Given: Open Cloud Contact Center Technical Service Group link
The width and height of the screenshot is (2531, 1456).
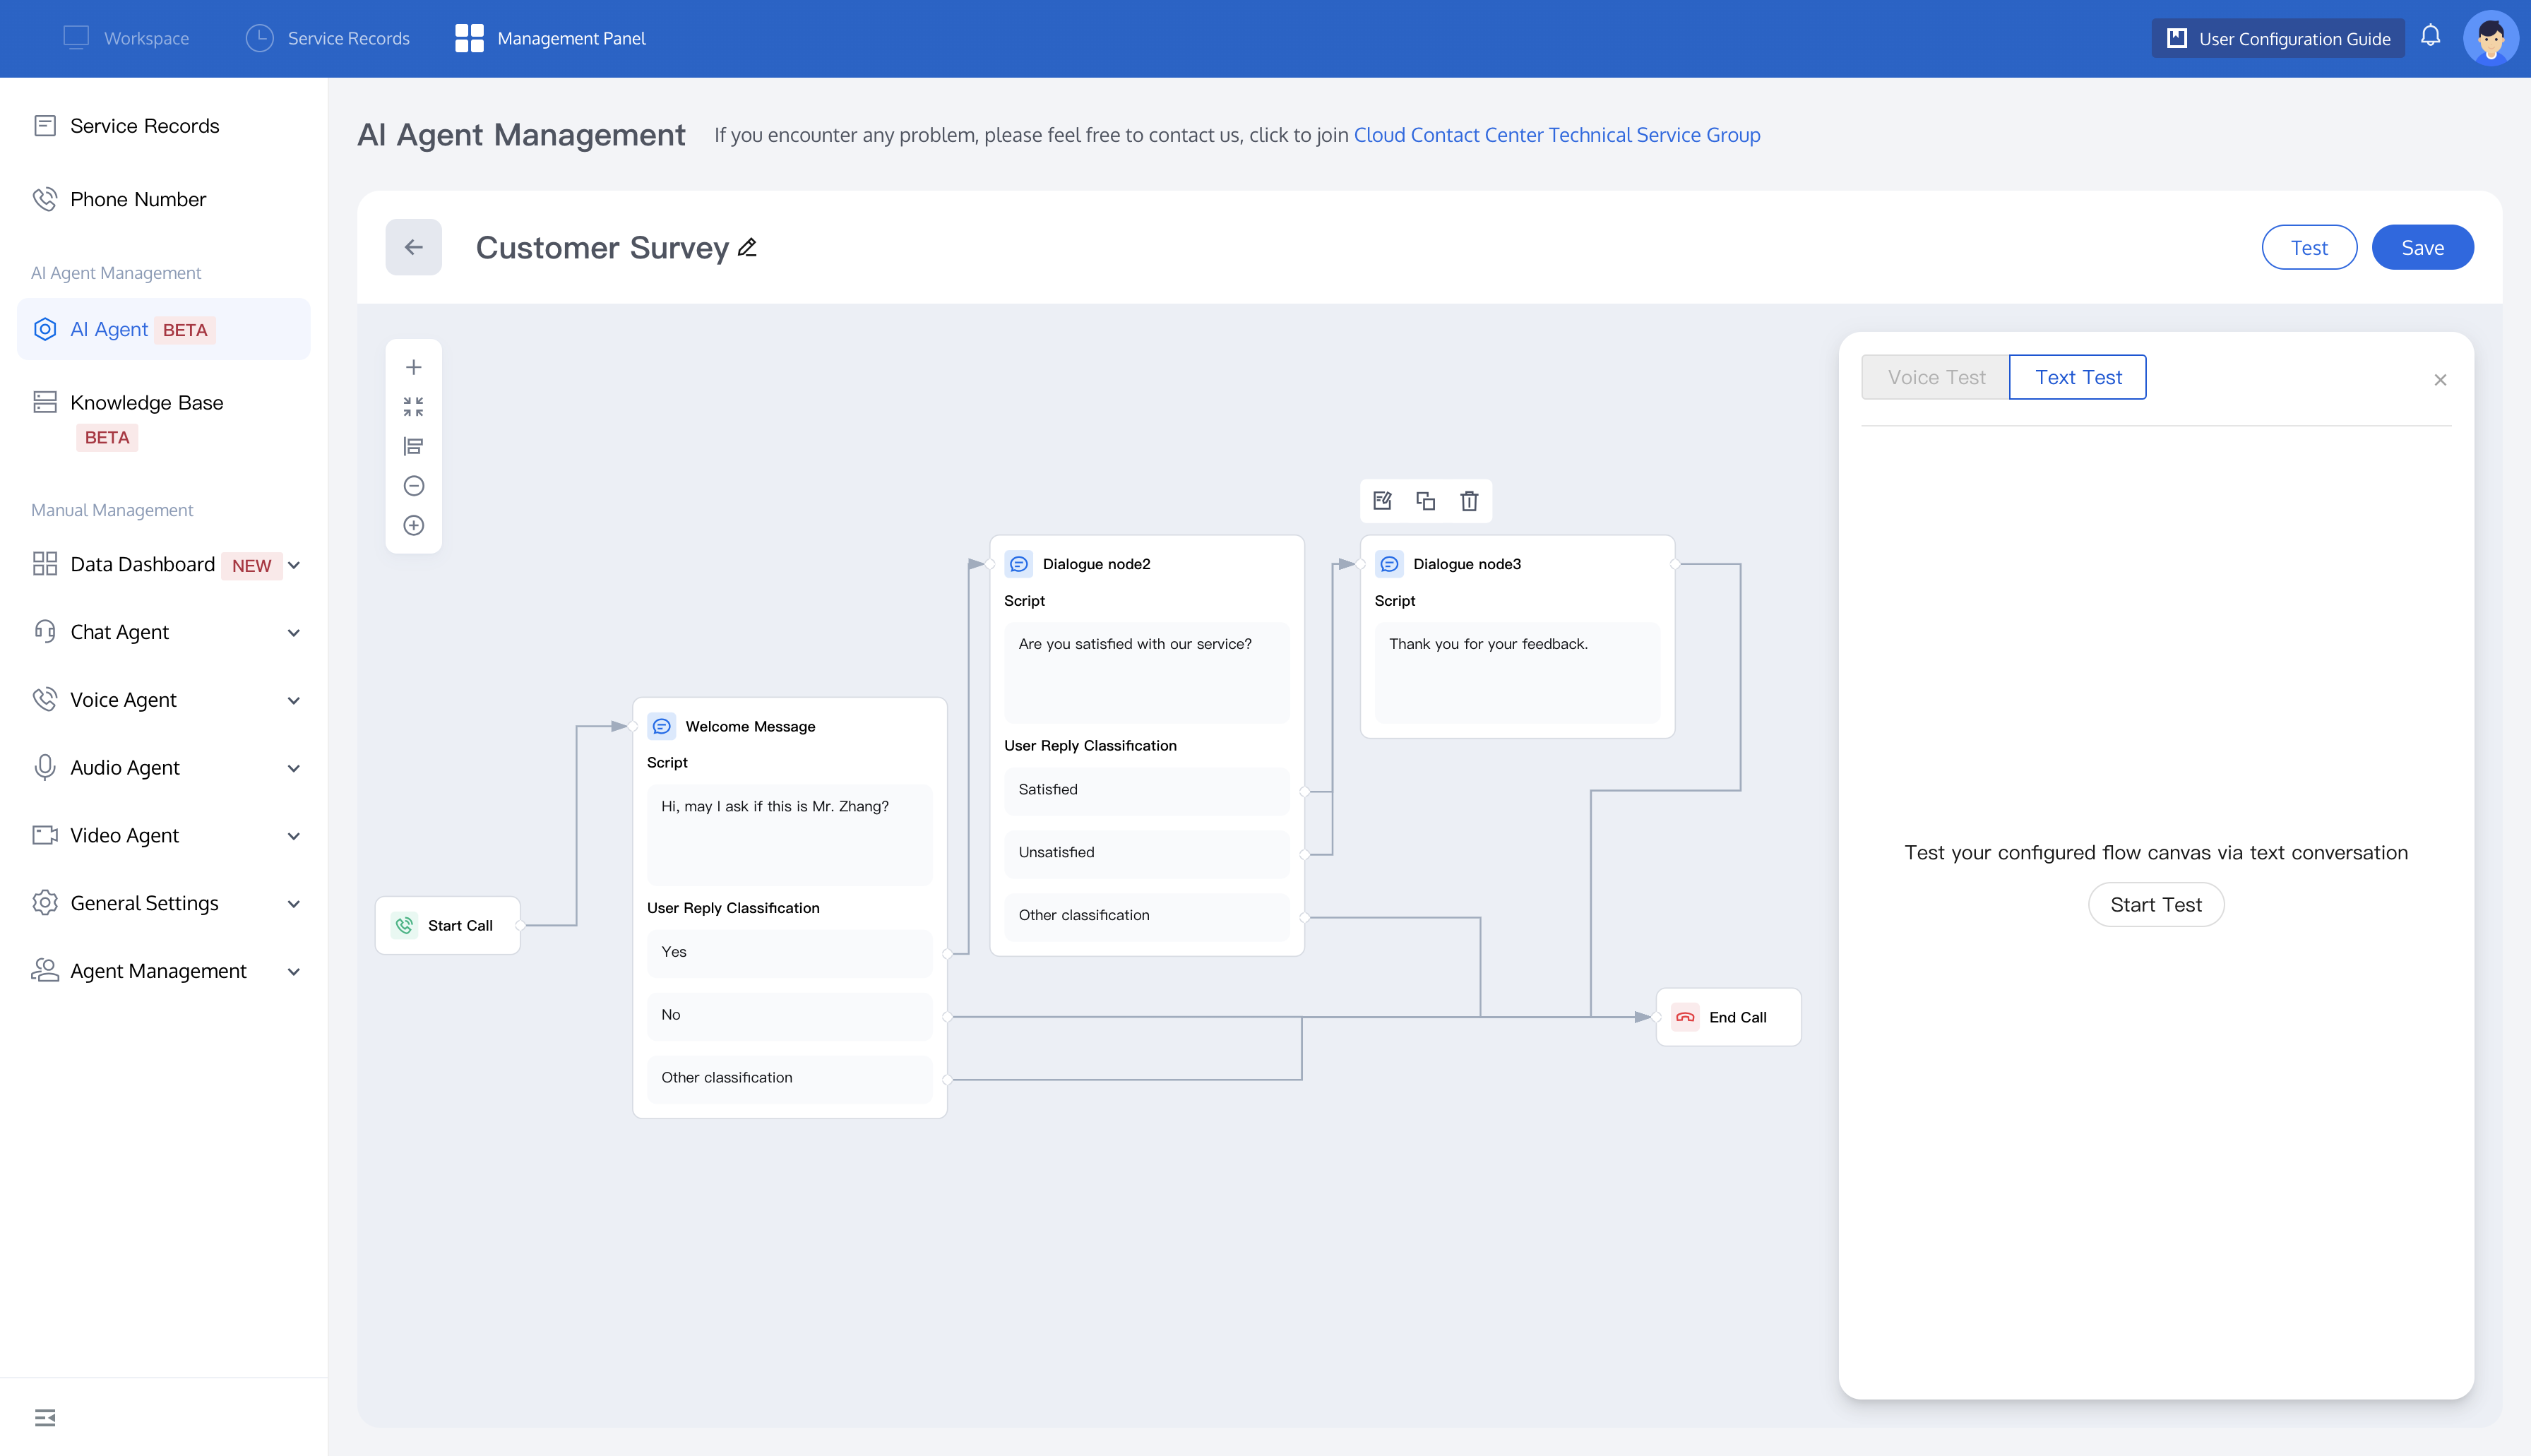Looking at the screenshot, I should (x=1556, y=135).
